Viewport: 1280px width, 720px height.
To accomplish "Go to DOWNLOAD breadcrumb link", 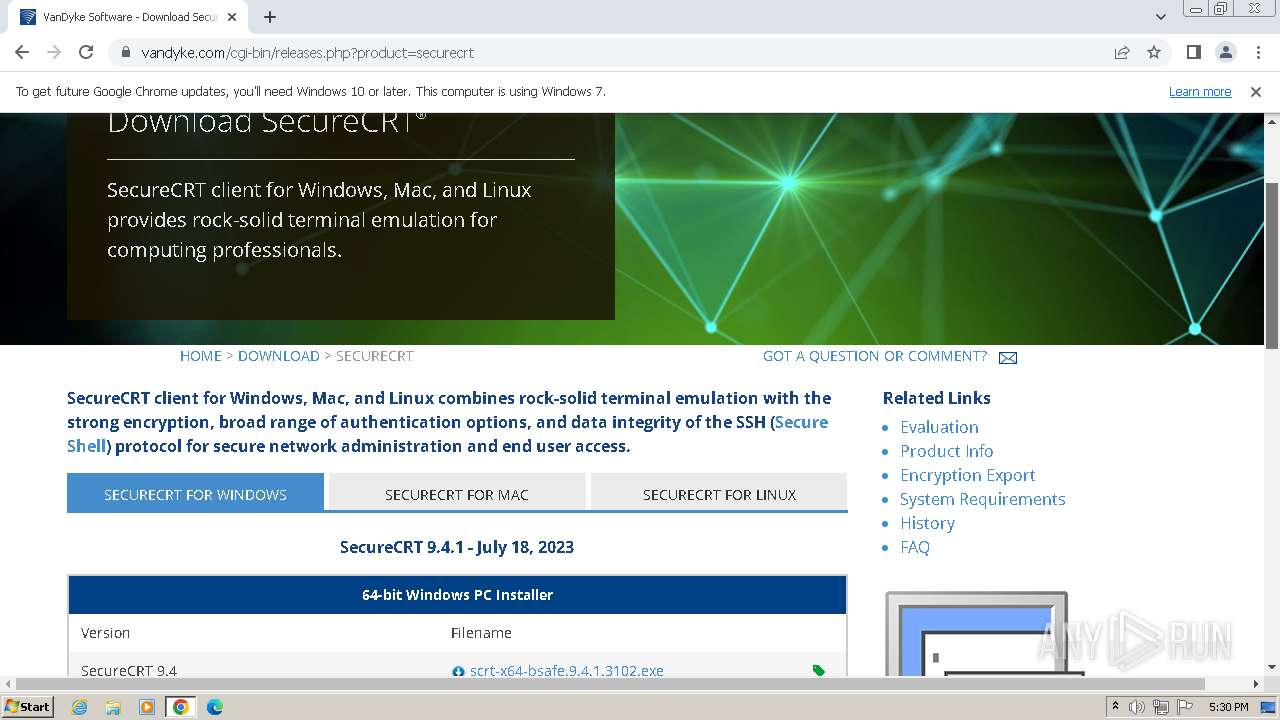I will click(279, 356).
